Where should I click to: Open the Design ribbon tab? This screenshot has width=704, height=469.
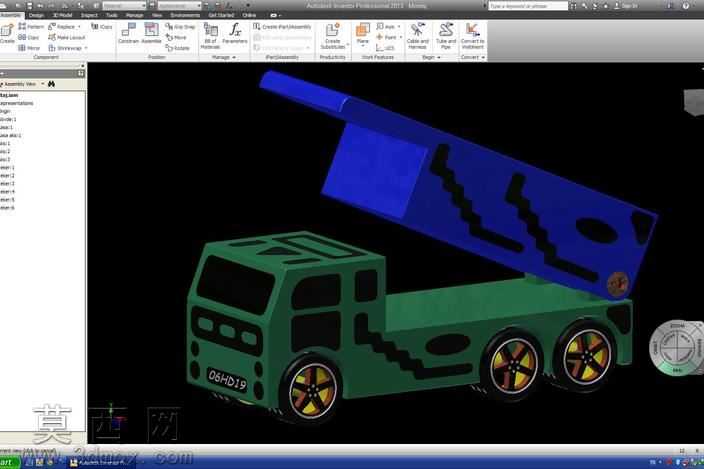click(36, 15)
